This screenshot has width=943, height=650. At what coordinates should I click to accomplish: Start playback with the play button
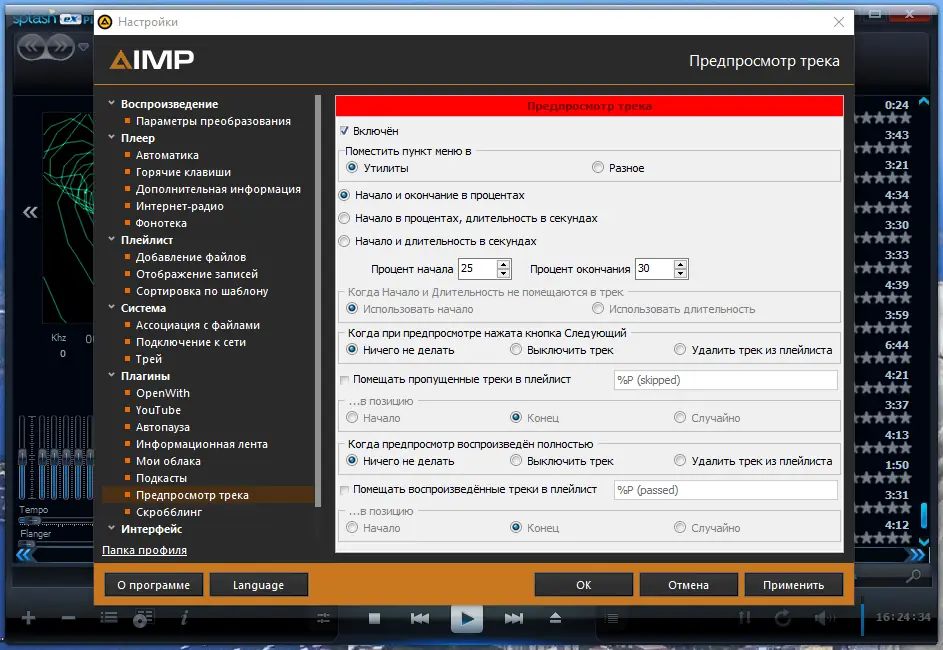pos(467,618)
